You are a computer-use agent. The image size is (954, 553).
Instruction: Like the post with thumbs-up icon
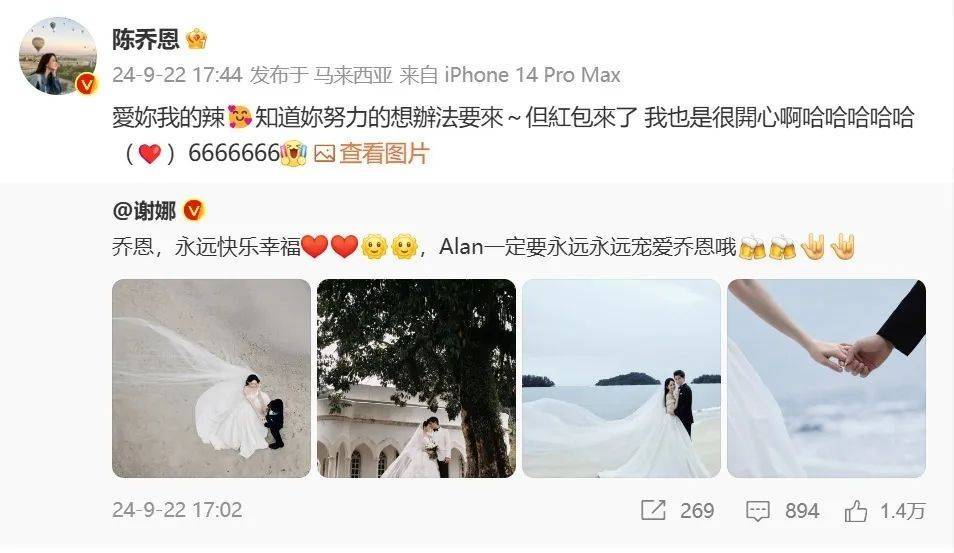[855, 510]
